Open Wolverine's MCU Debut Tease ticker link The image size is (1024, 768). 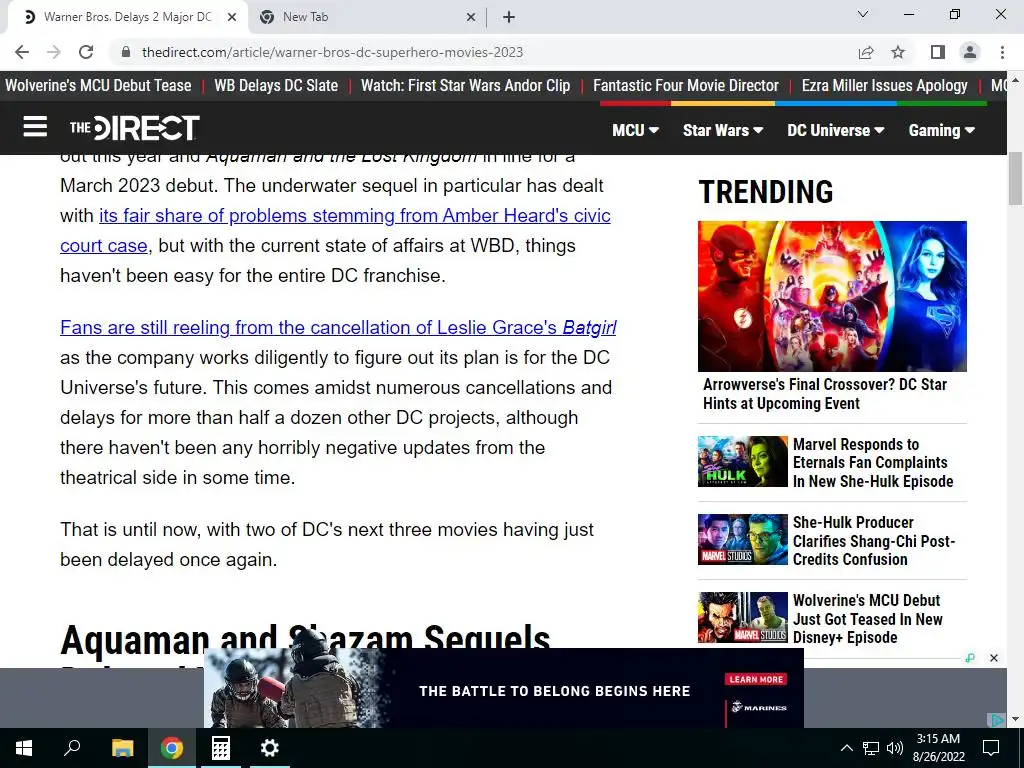tap(98, 86)
